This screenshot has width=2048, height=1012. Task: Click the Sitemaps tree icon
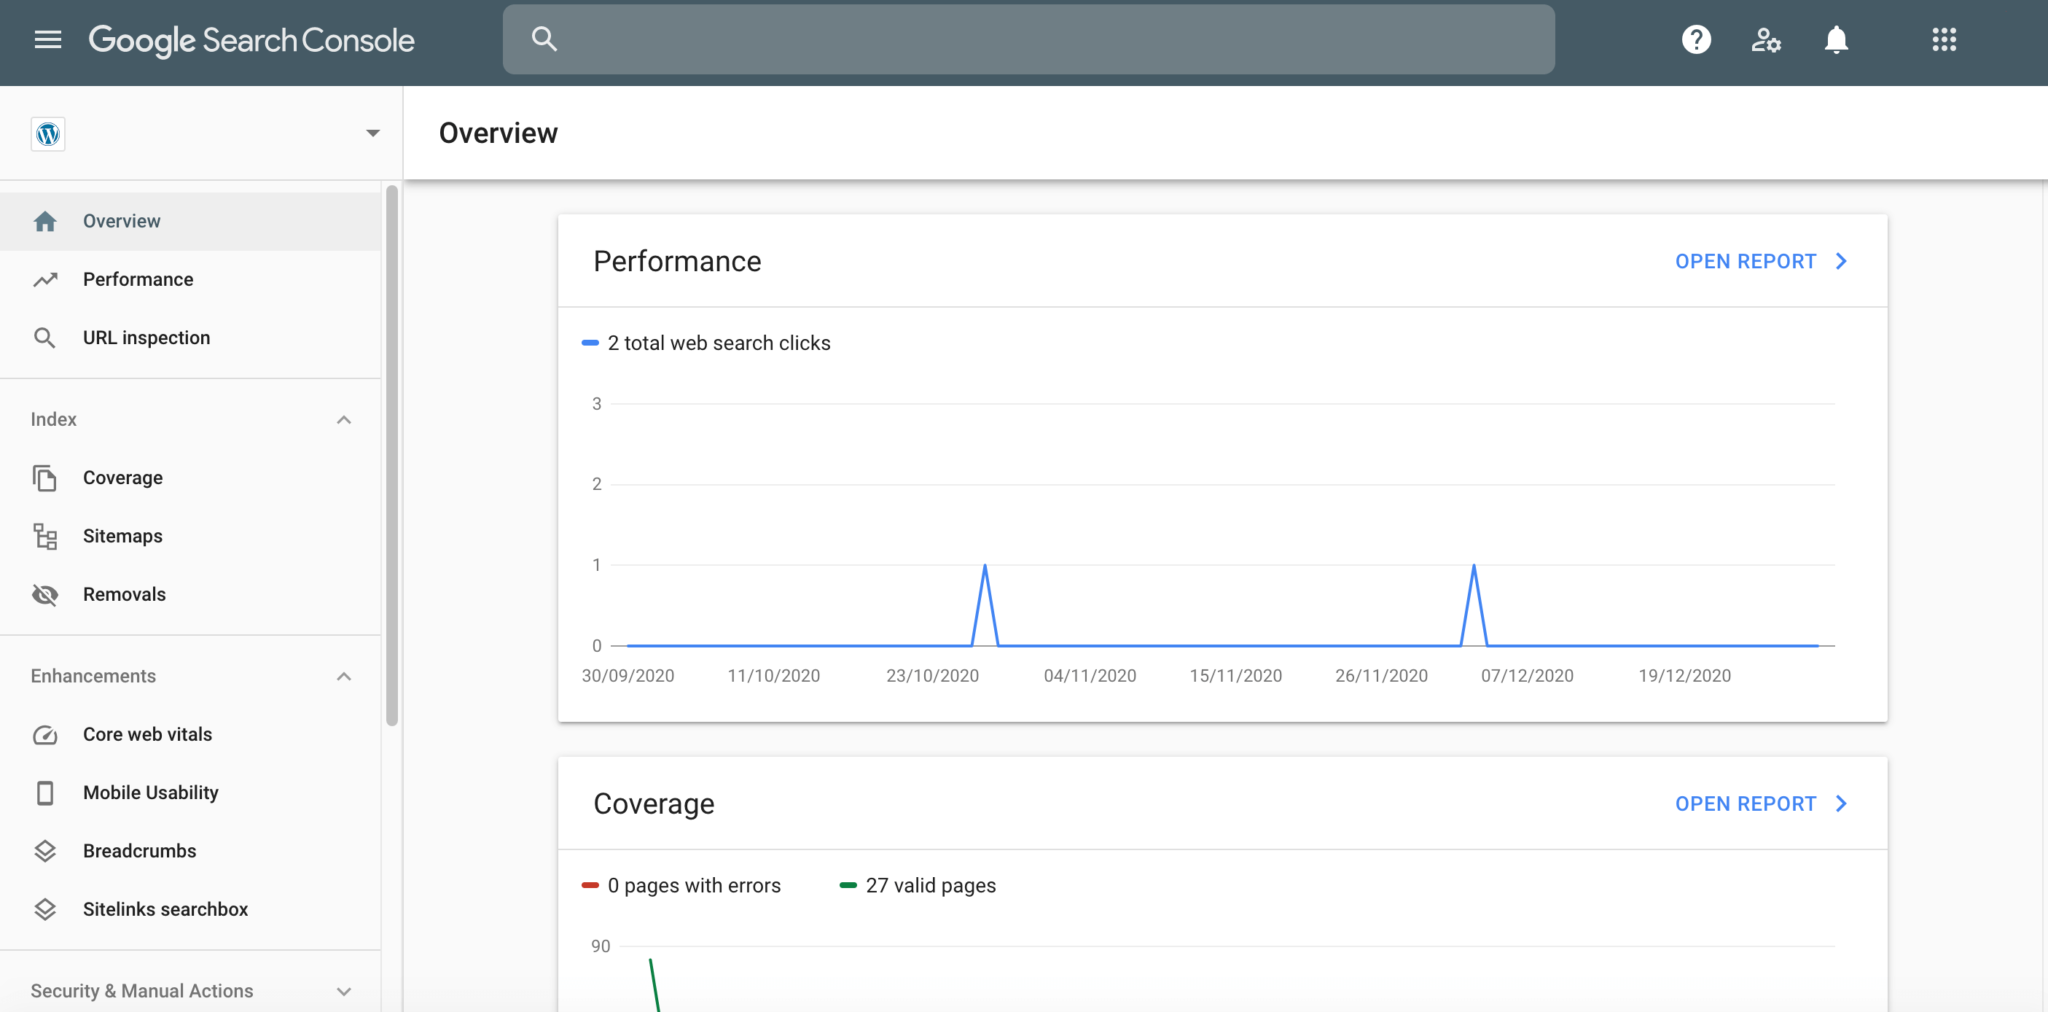coord(45,536)
